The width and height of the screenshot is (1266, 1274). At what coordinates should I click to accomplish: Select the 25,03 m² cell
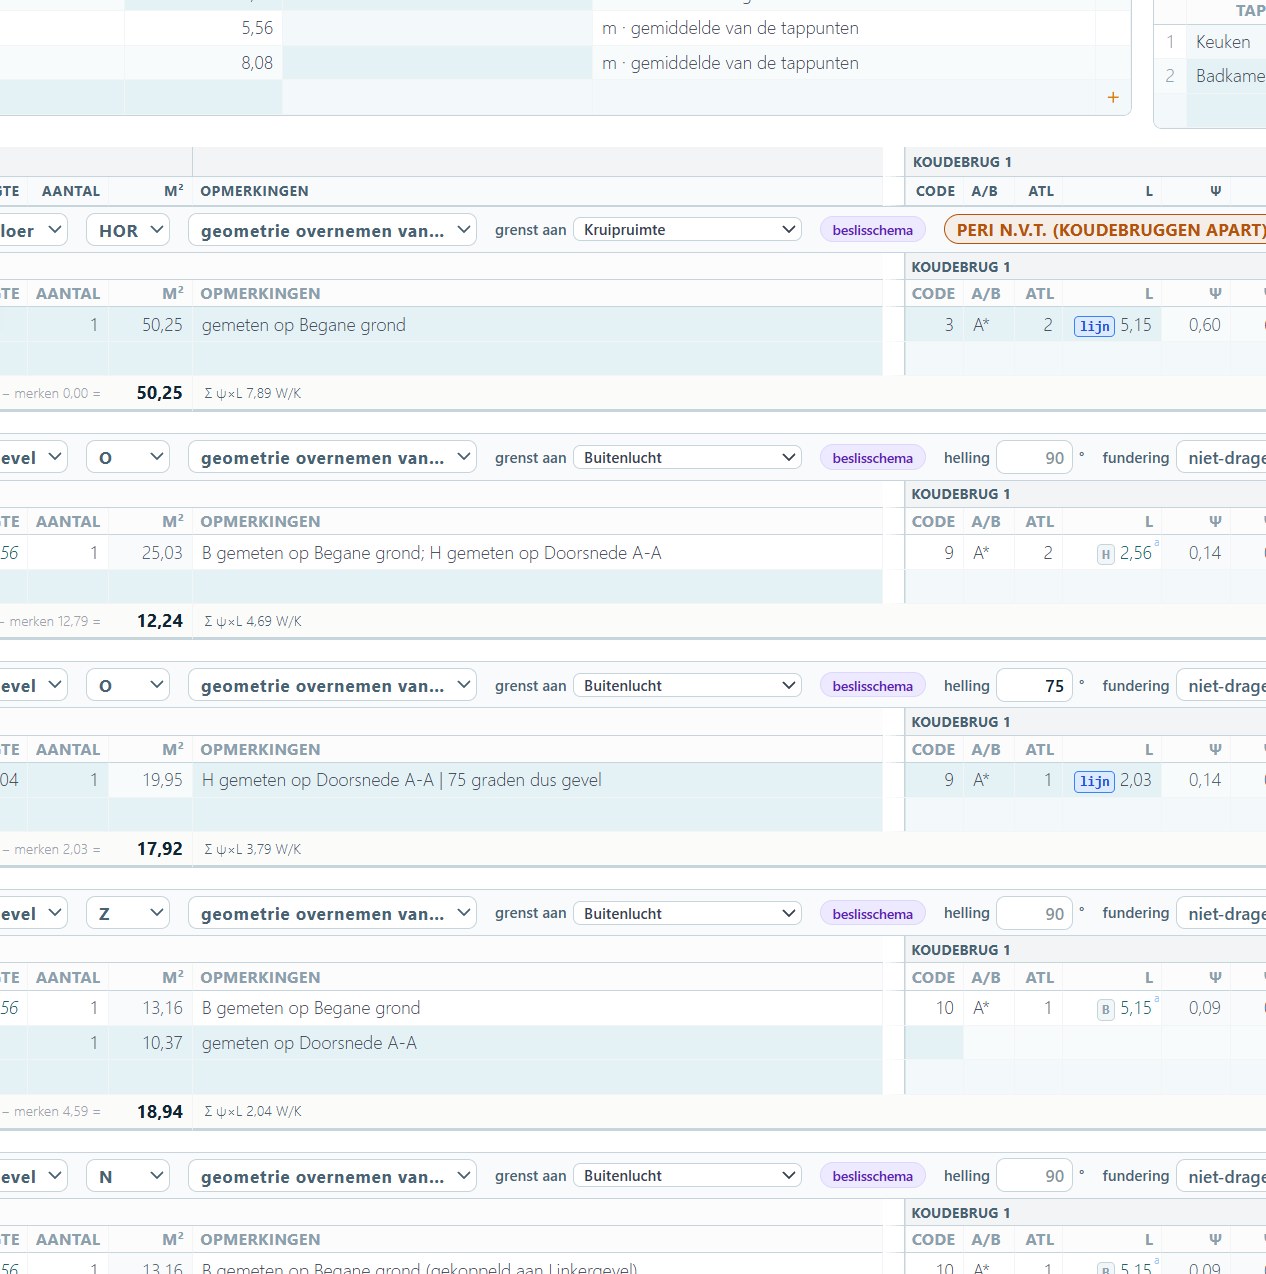point(150,553)
